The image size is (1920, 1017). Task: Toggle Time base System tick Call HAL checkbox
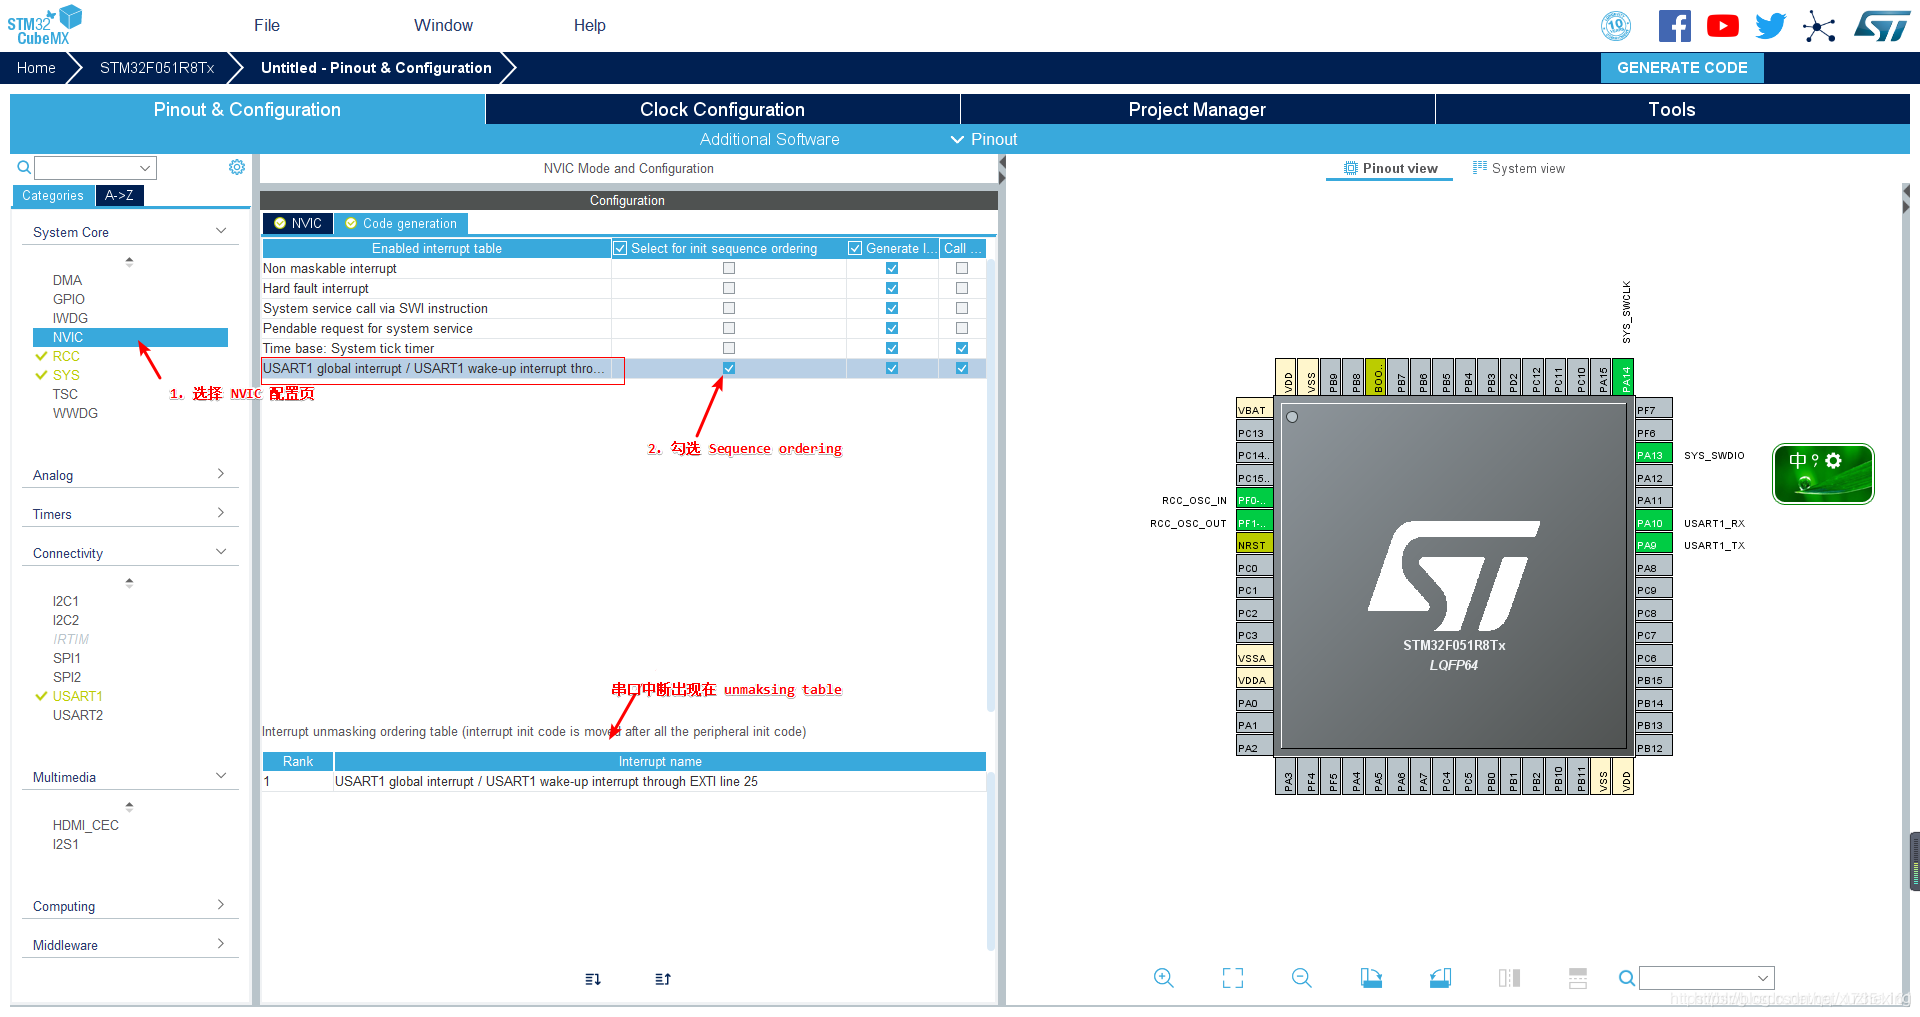tap(962, 348)
